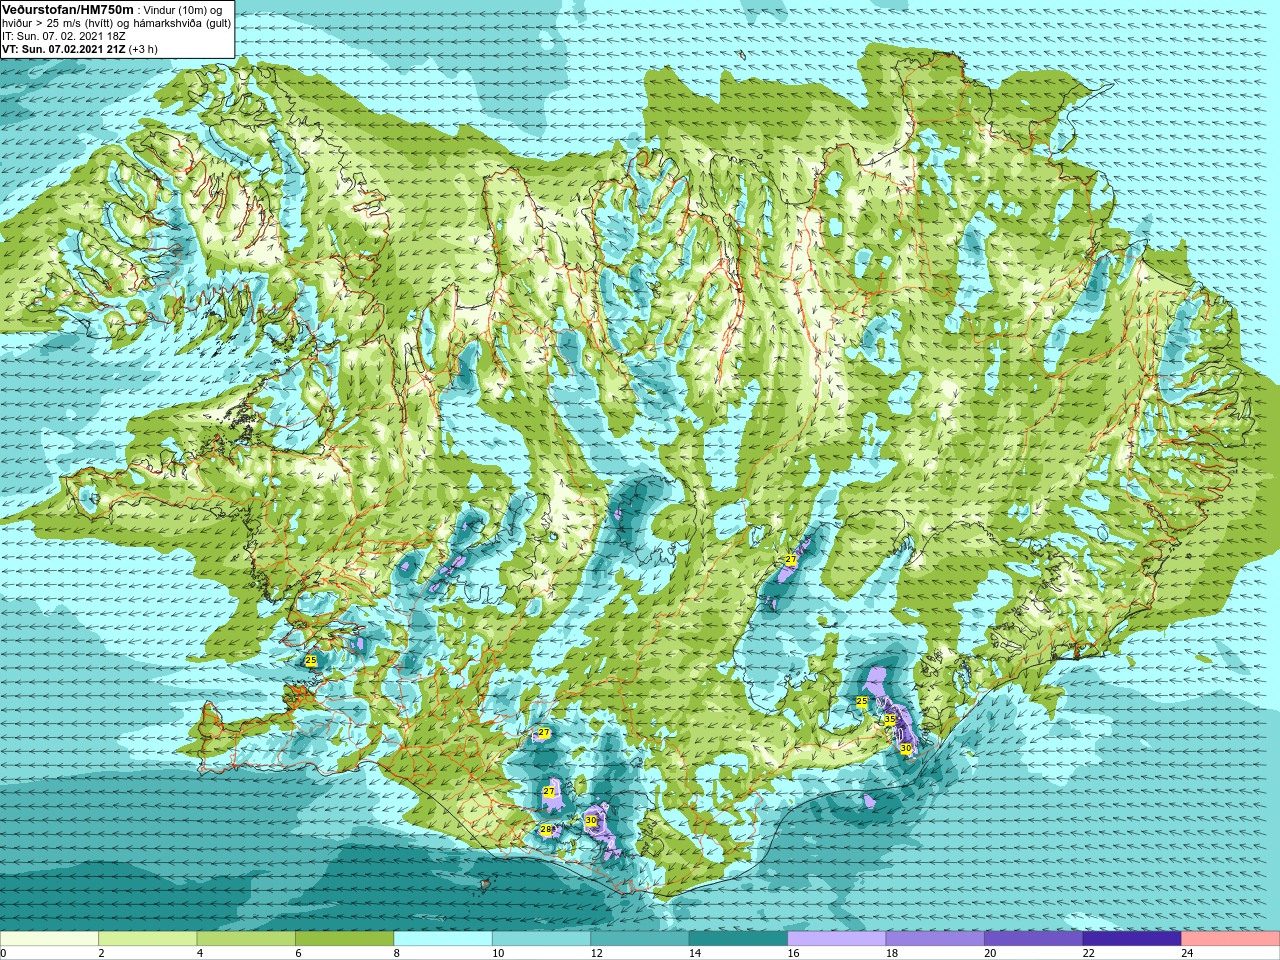The height and width of the screenshot is (960, 1280).
Task: Click the legend scale number 2
Action: click(101, 953)
